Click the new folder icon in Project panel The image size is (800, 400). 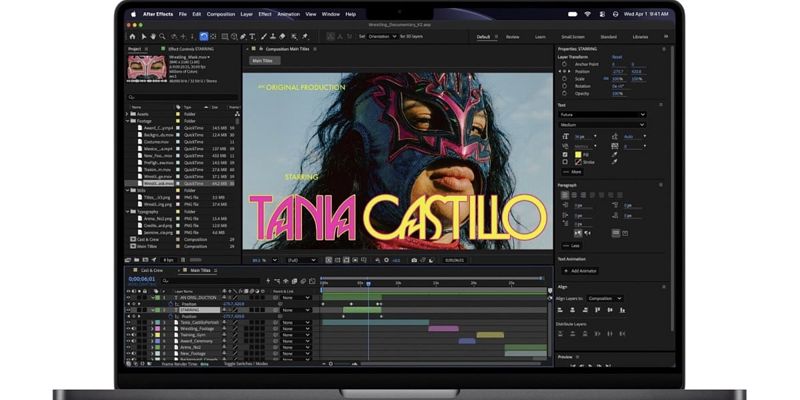pyautogui.click(x=137, y=260)
